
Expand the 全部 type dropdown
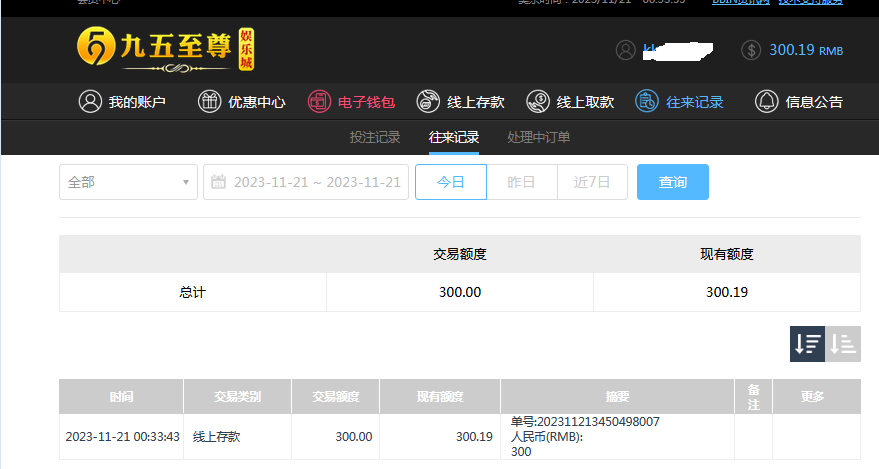[x=128, y=182]
